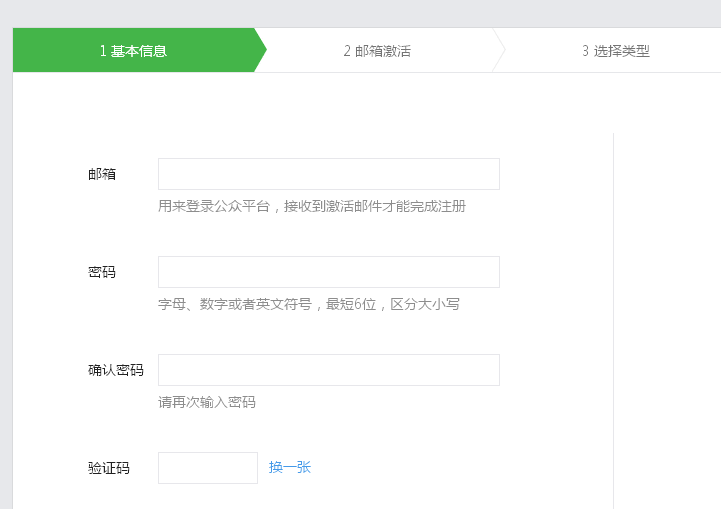Click the email hint about 激活邮件

tap(311, 207)
